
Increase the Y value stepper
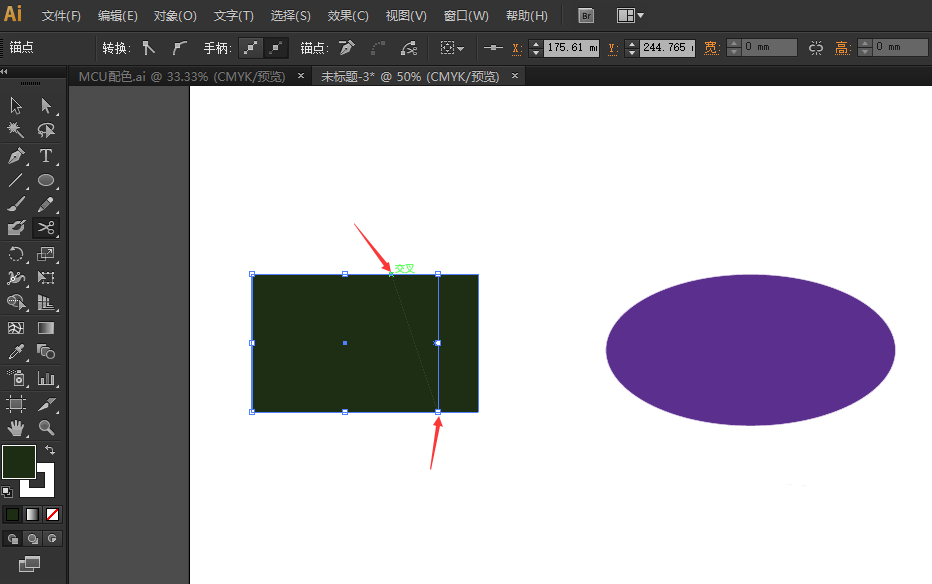click(632, 43)
